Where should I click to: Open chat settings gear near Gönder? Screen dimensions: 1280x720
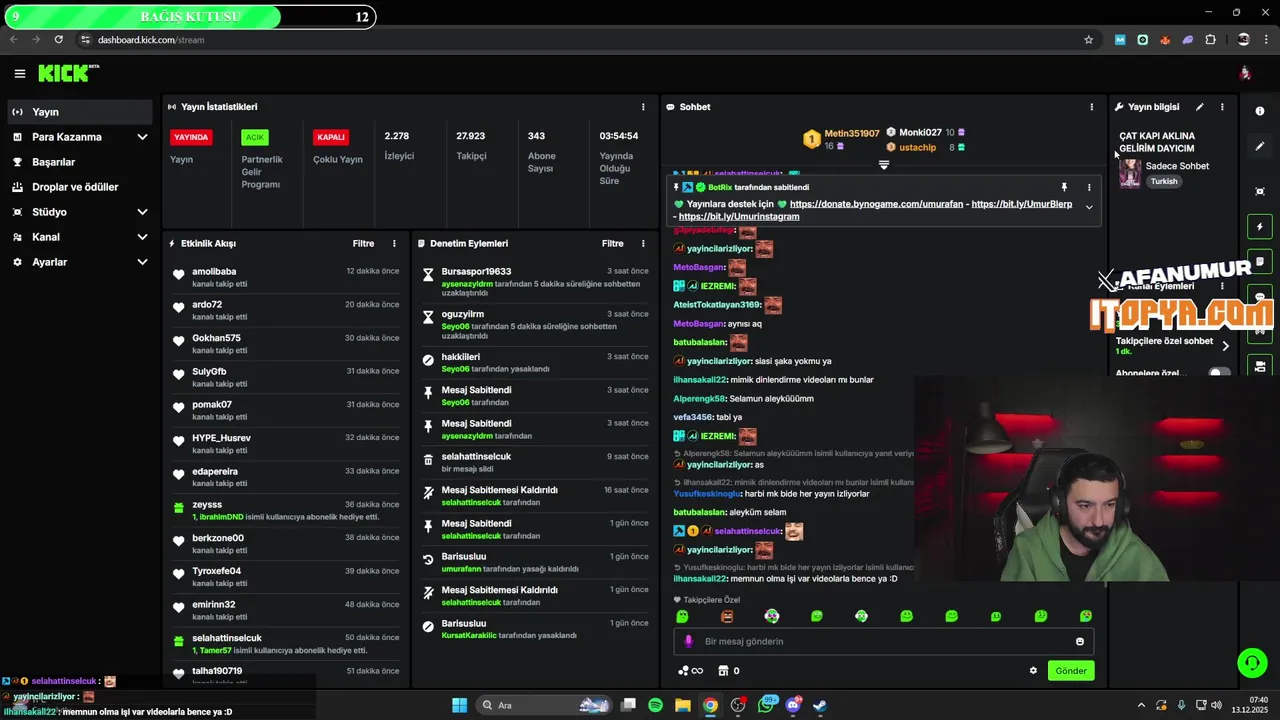pos(1033,671)
